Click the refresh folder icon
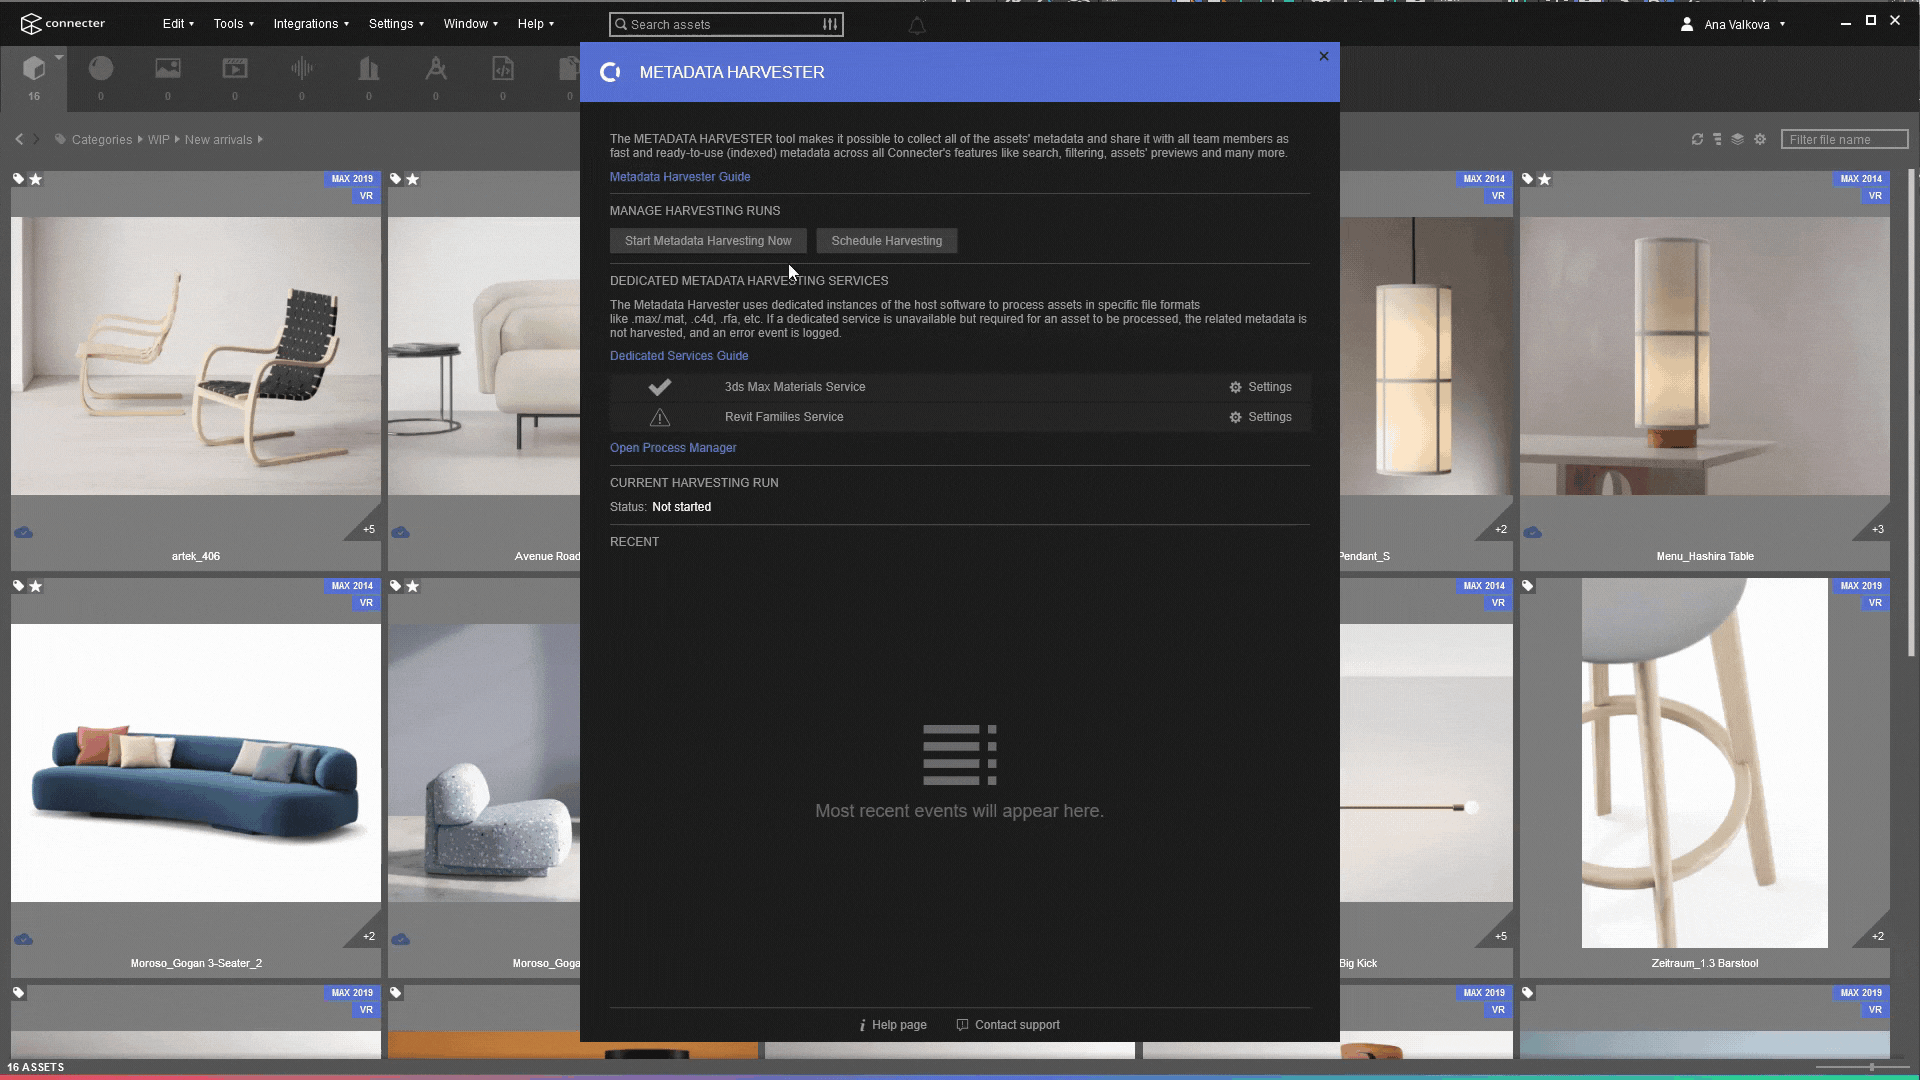Viewport: 1920px width, 1080px height. click(x=1697, y=139)
